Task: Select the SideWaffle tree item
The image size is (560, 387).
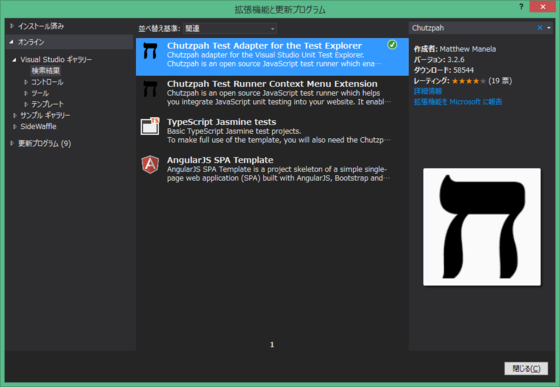Action: pos(38,126)
